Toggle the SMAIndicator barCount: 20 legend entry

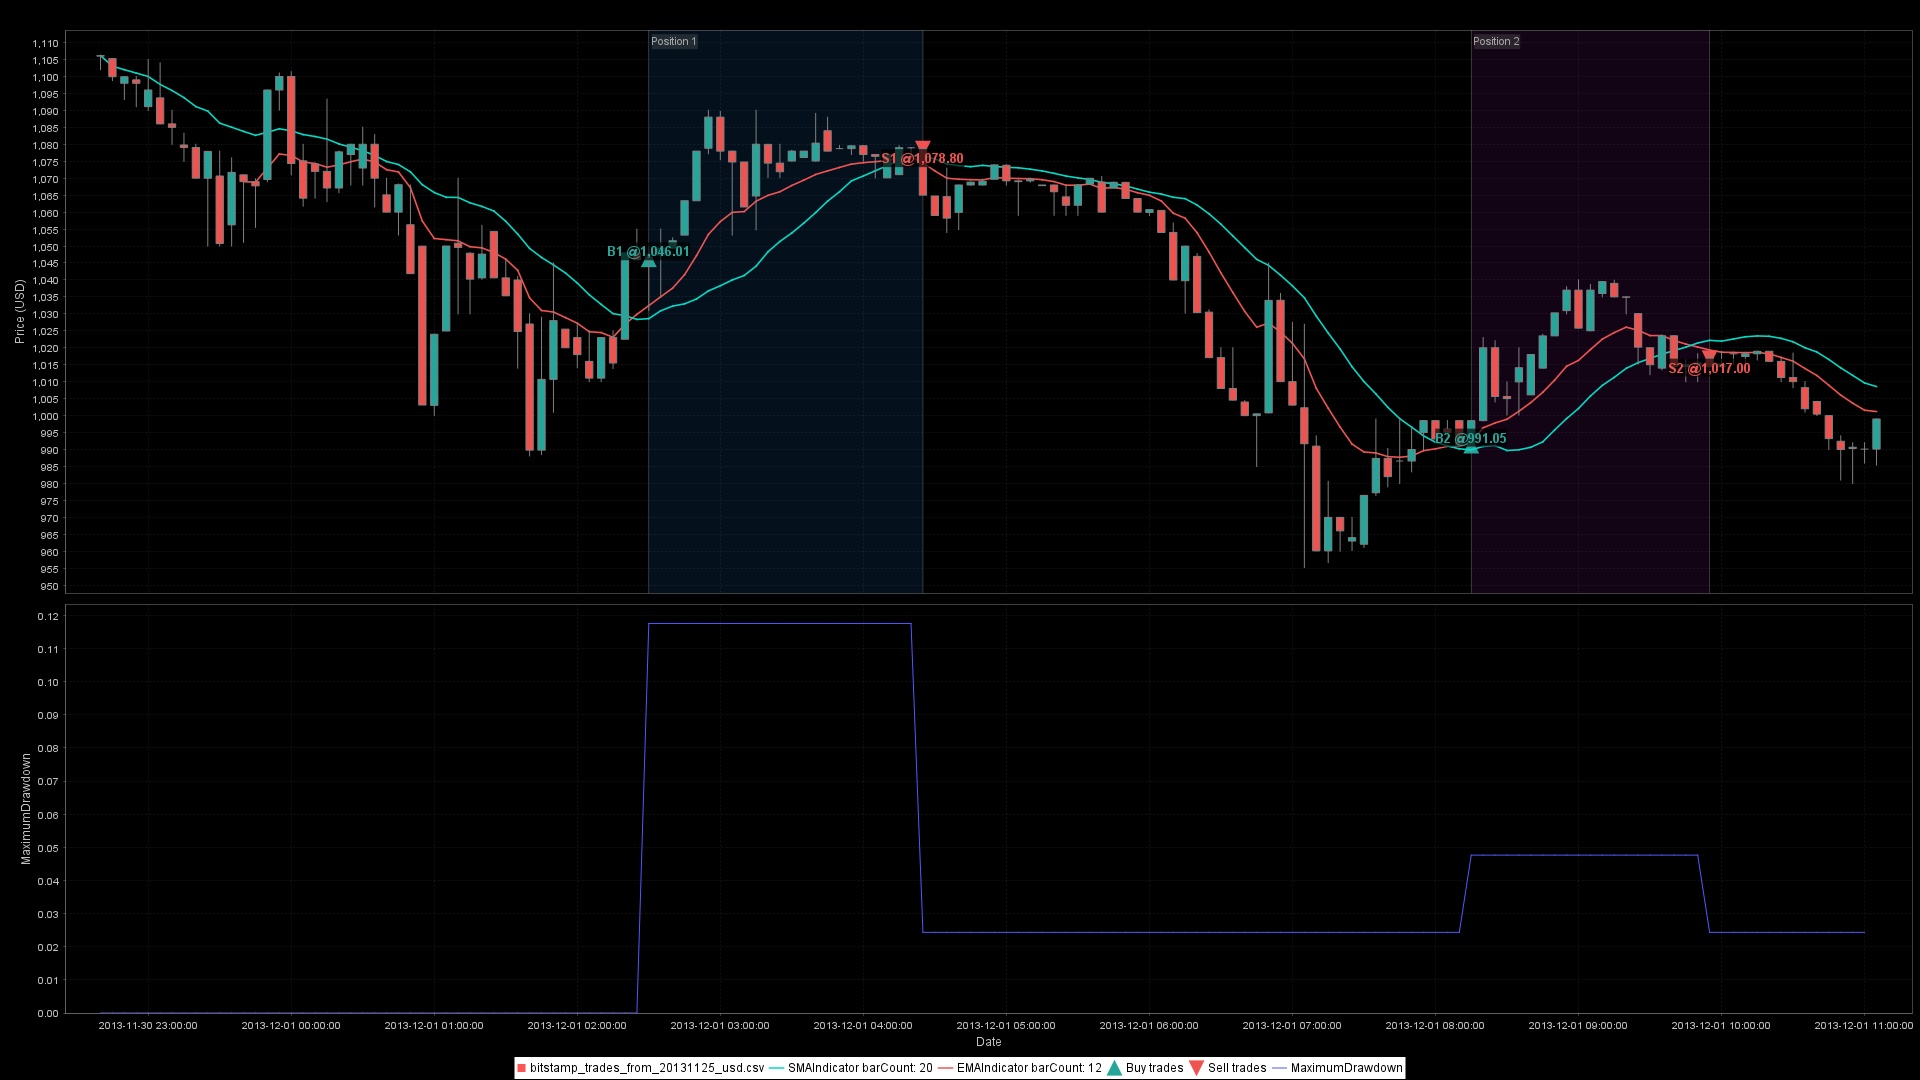(859, 1068)
